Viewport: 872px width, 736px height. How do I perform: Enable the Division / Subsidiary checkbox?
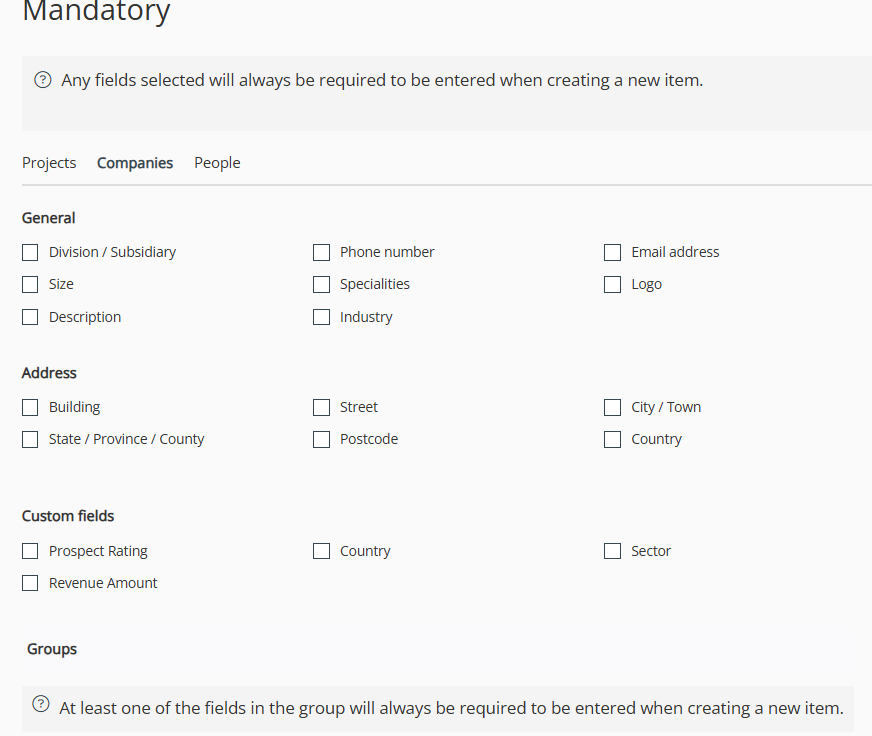(x=30, y=252)
